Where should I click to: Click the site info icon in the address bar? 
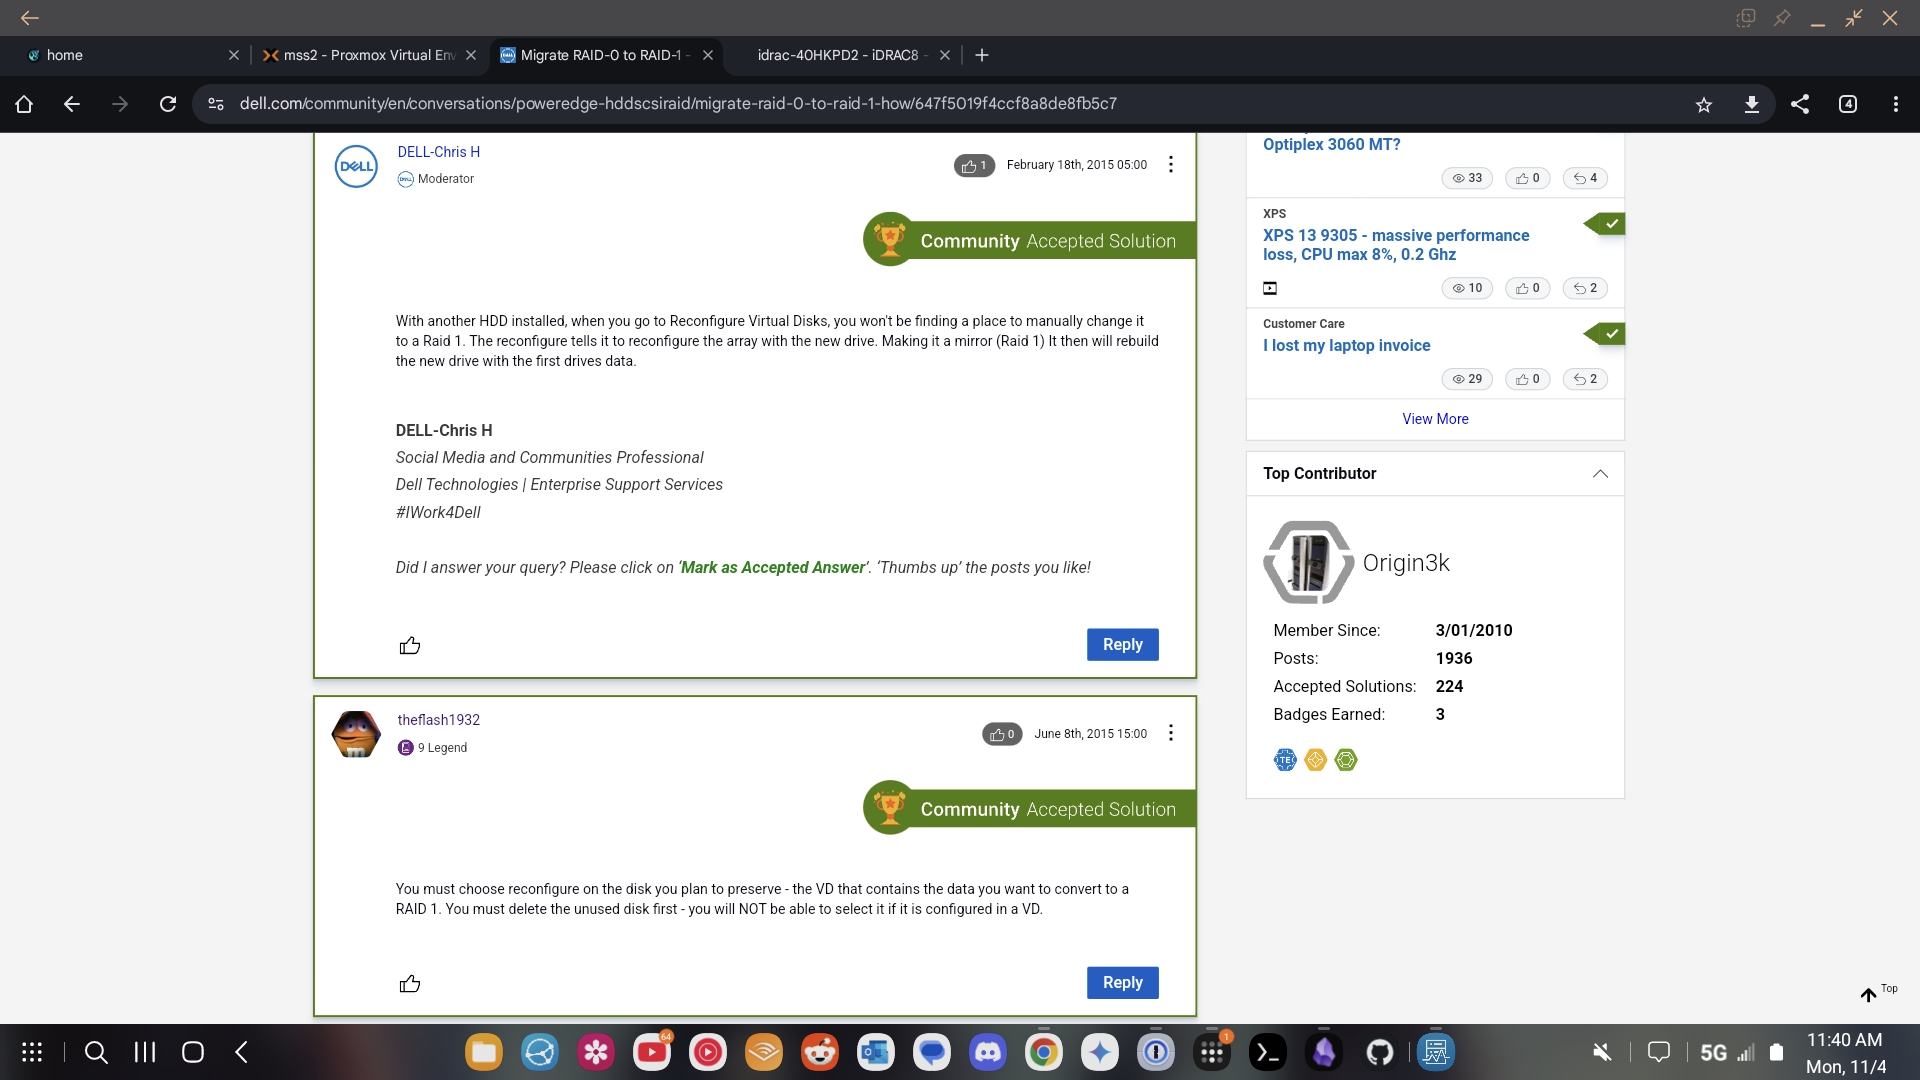click(216, 104)
